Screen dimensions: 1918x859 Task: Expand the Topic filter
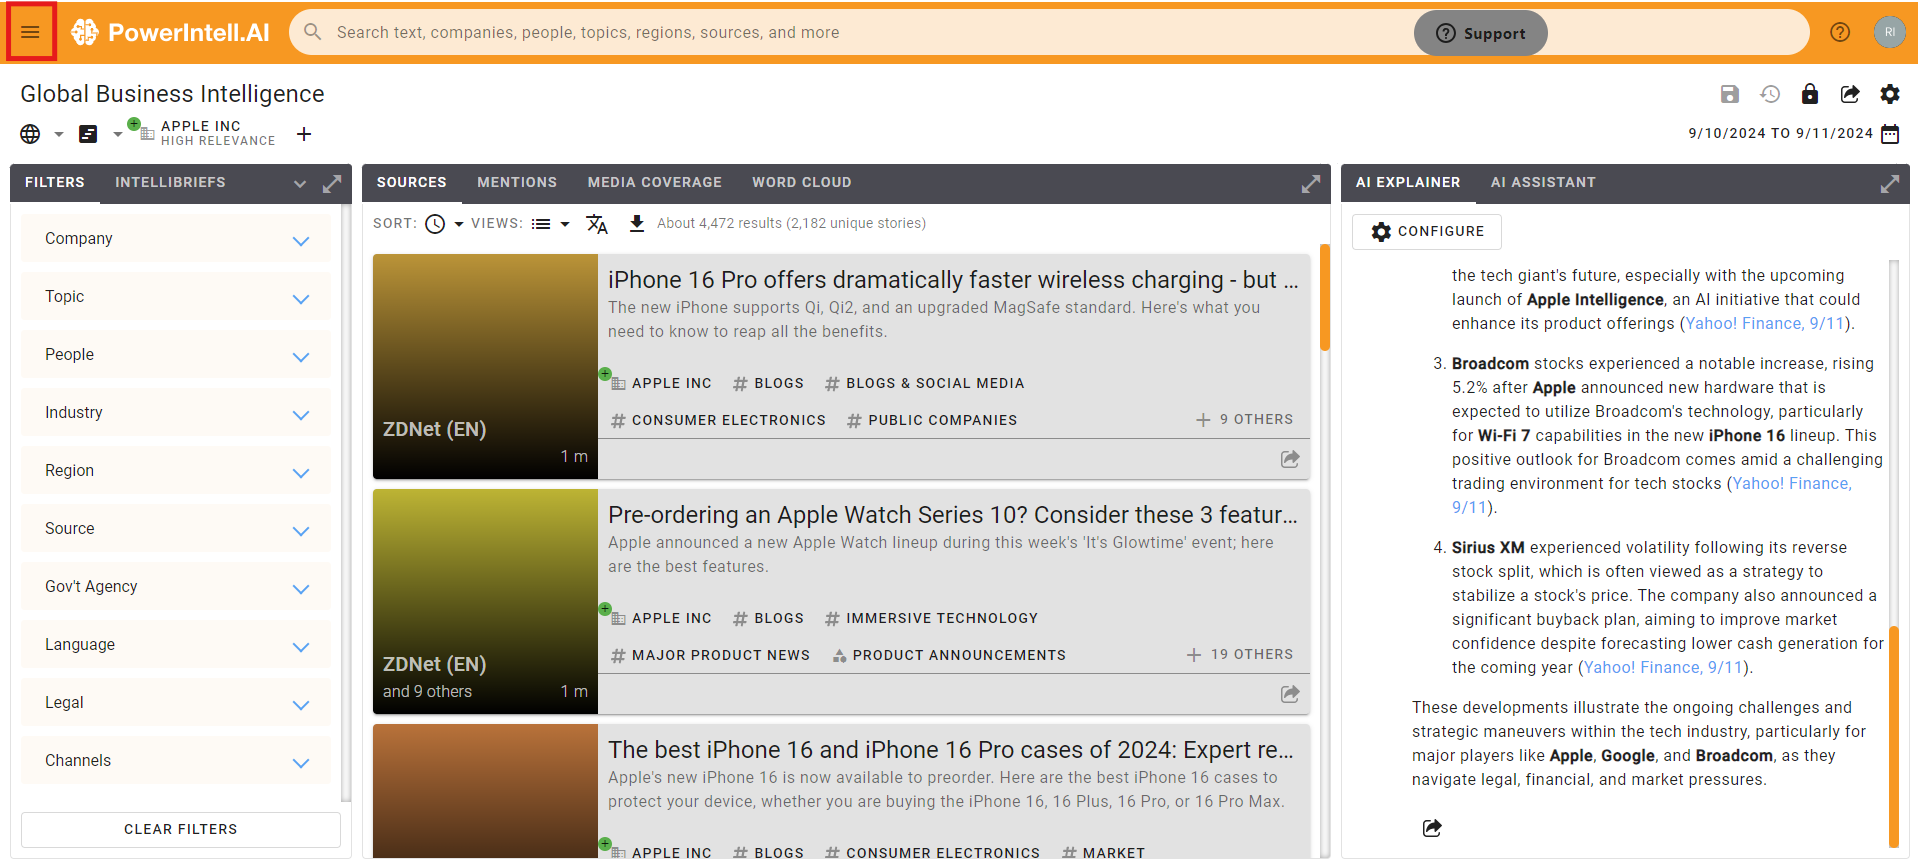176,297
